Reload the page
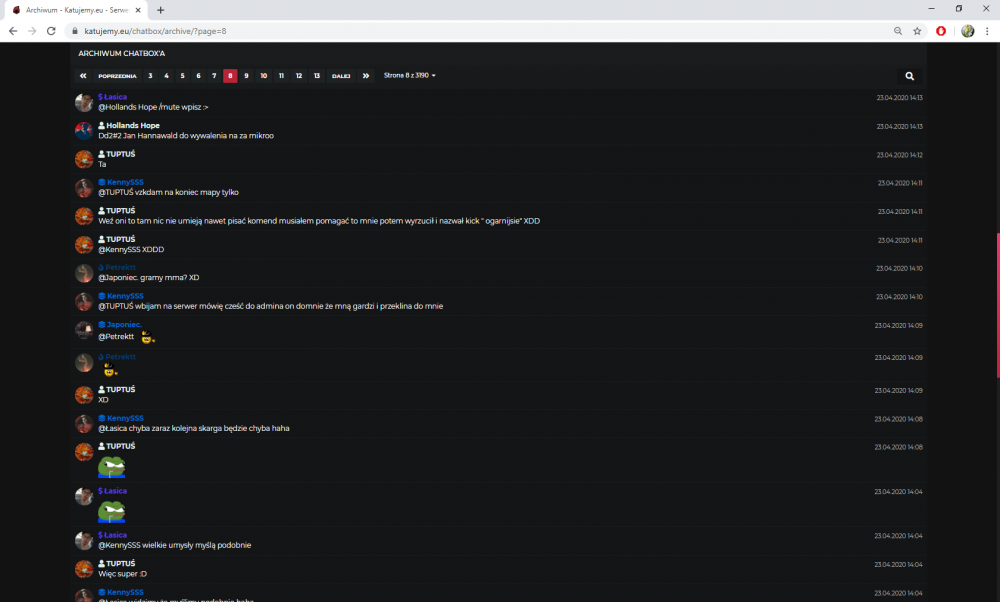 [x=51, y=31]
